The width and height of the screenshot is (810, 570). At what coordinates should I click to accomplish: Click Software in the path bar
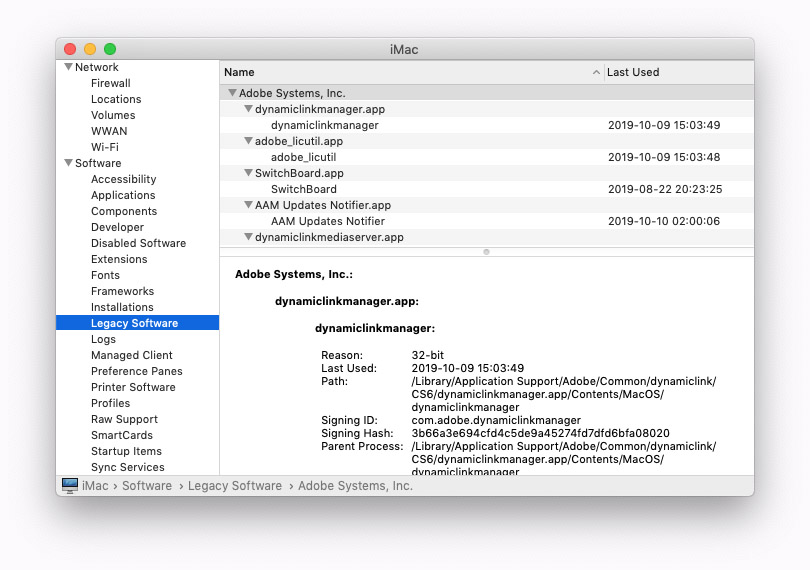(x=147, y=486)
